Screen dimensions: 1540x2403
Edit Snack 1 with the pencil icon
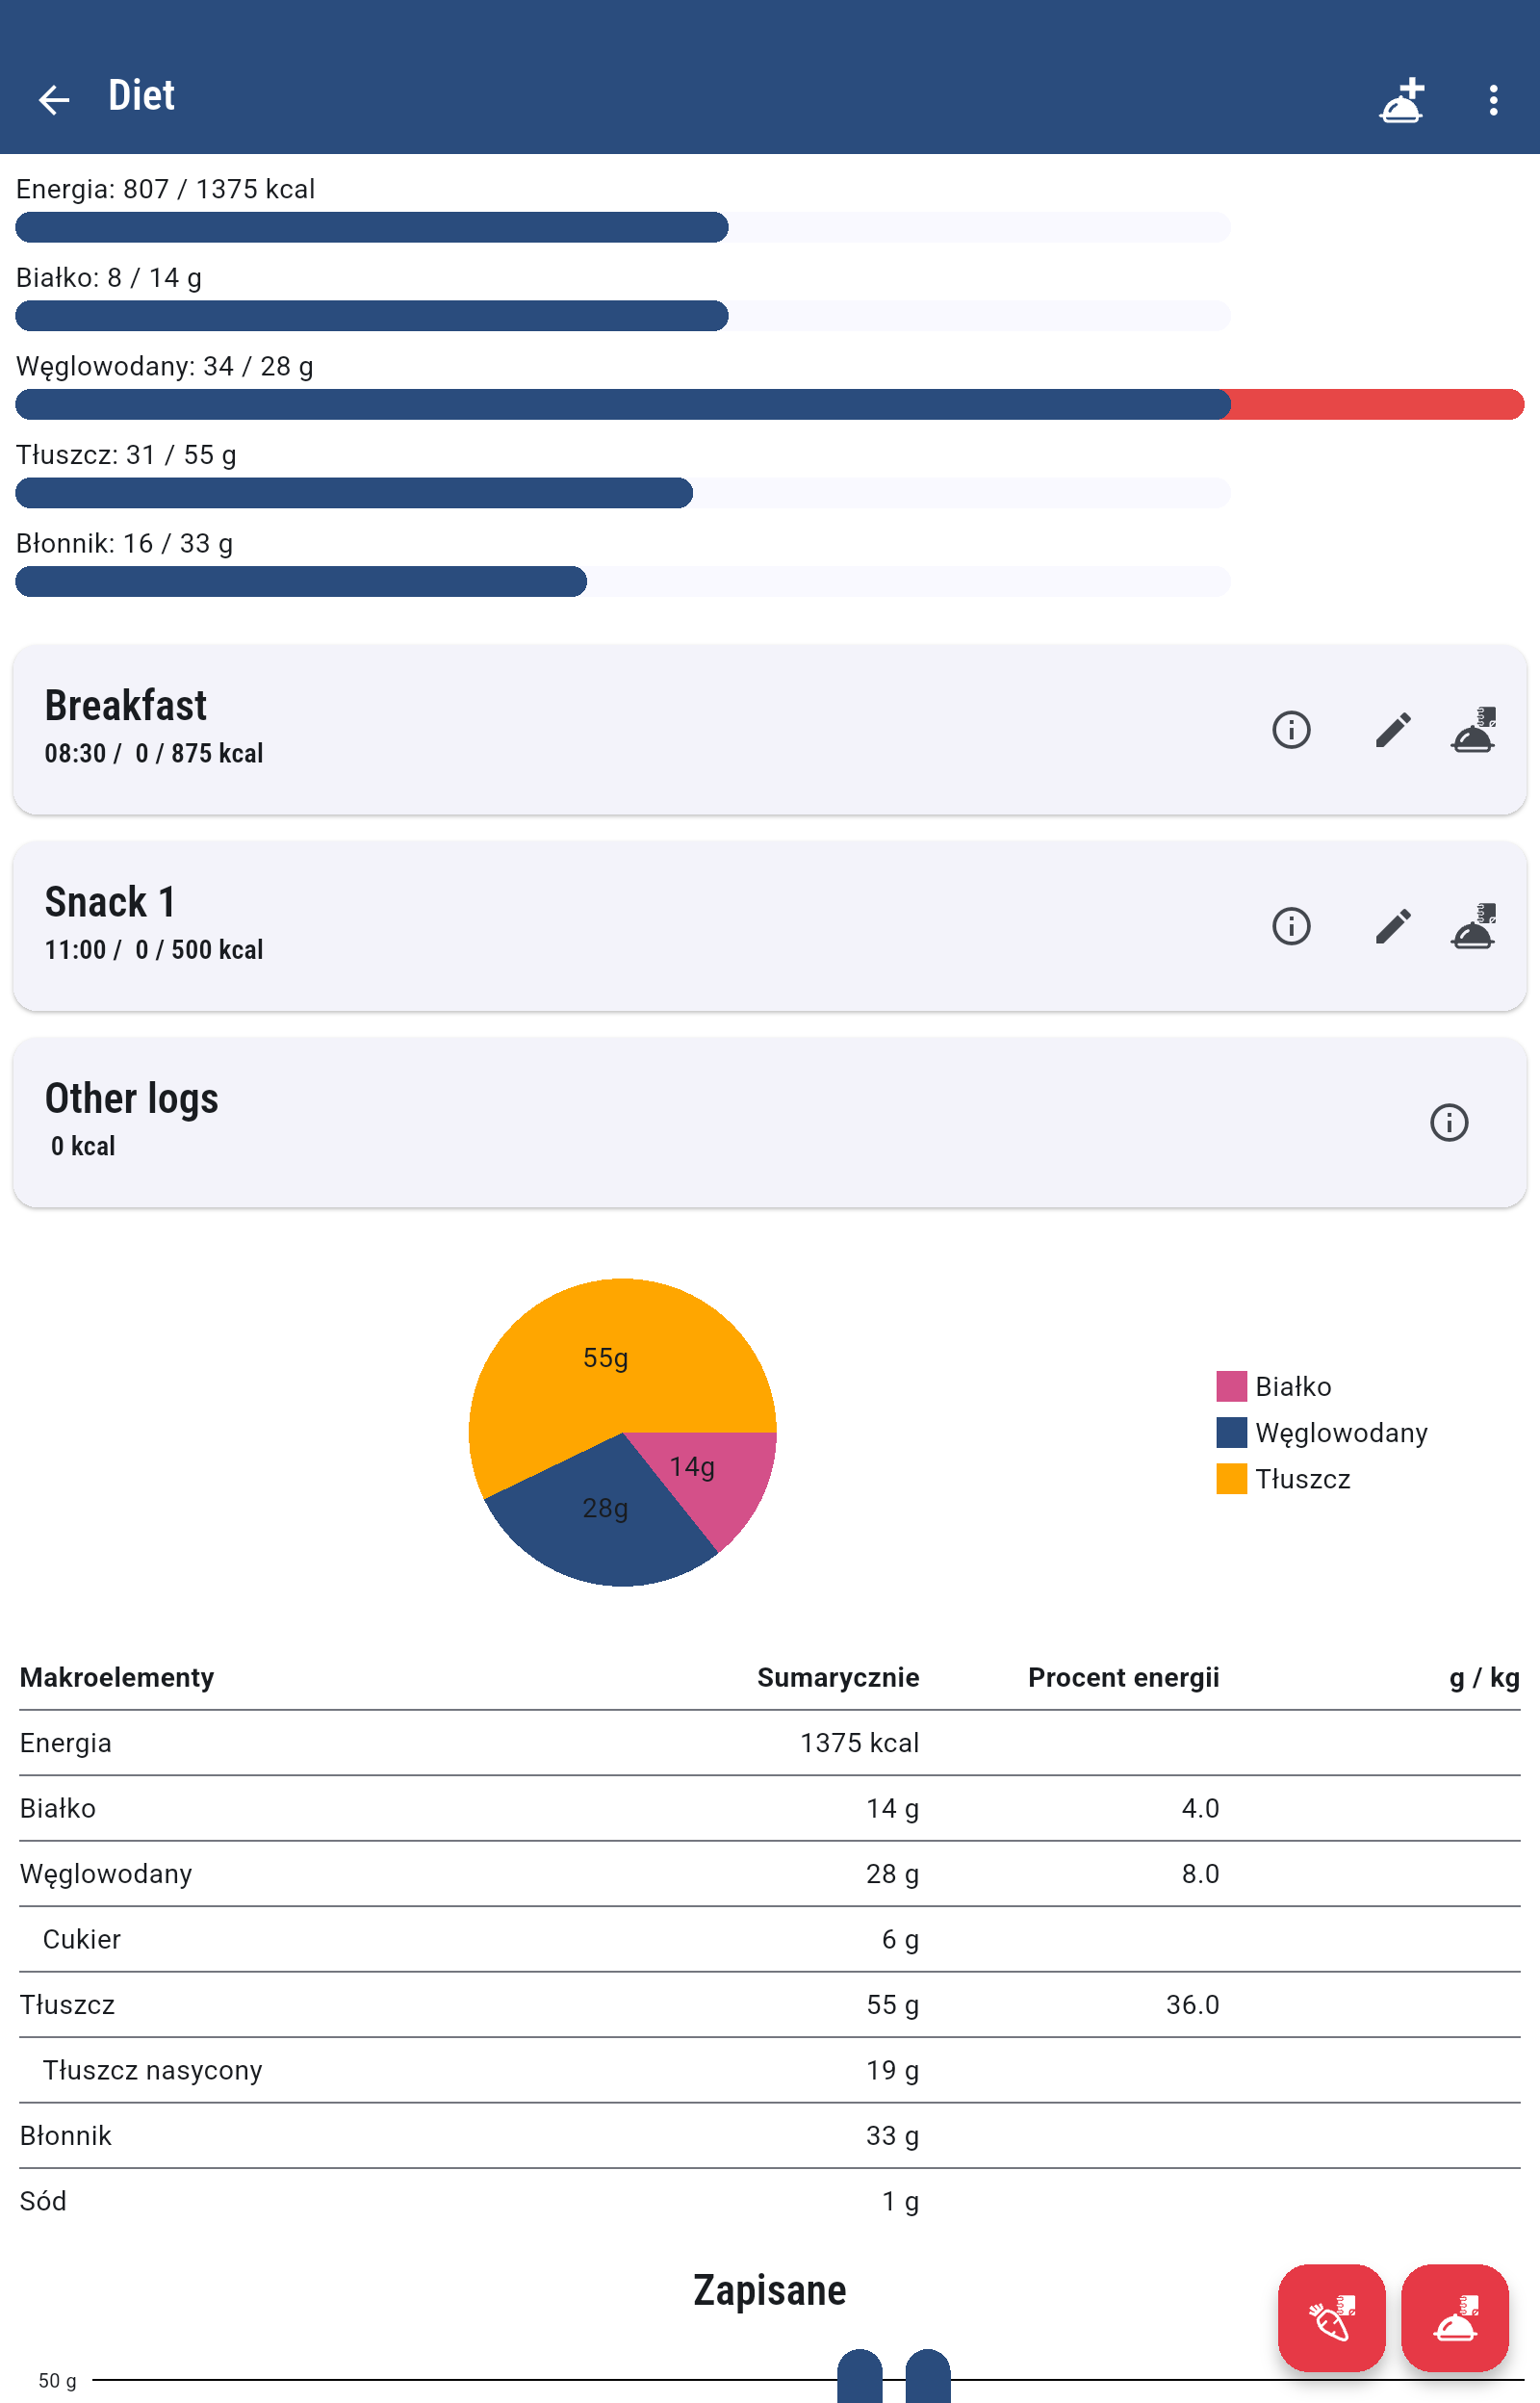tap(1392, 926)
